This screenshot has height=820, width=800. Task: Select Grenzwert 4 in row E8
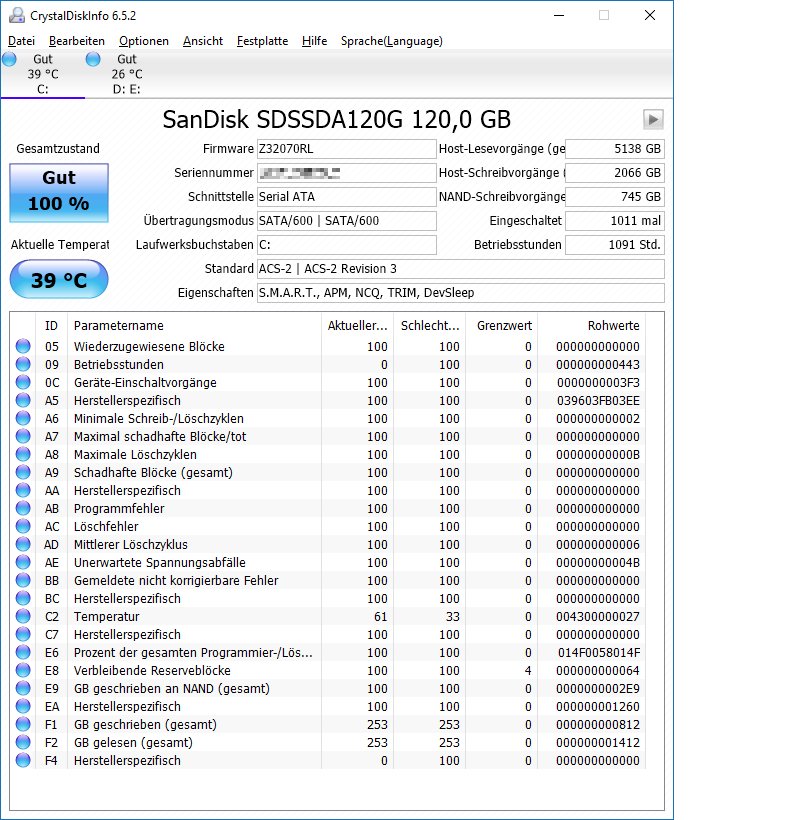[x=528, y=670]
